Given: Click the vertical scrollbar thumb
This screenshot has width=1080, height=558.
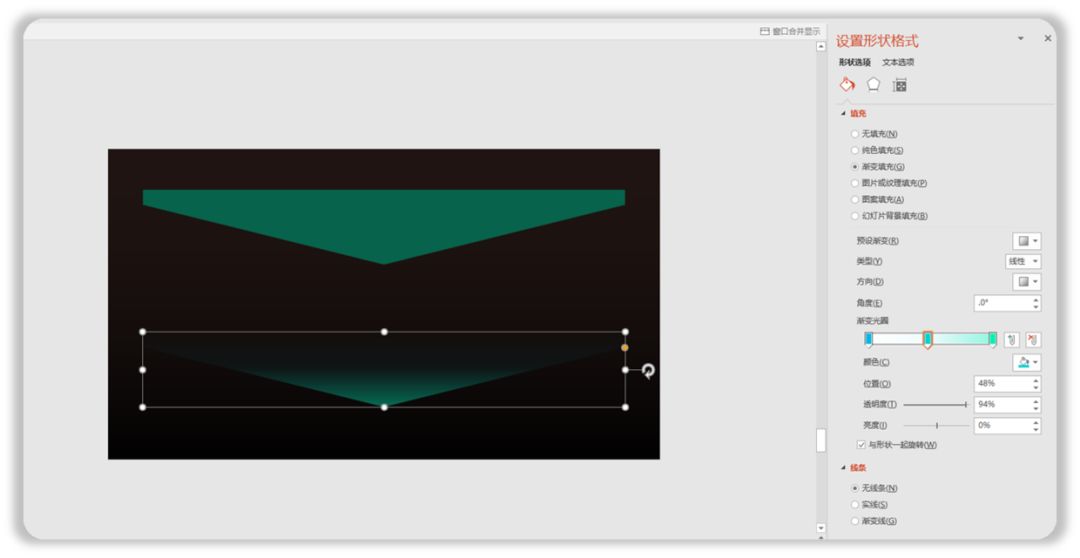Looking at the screenshot, I should [820, 440].
